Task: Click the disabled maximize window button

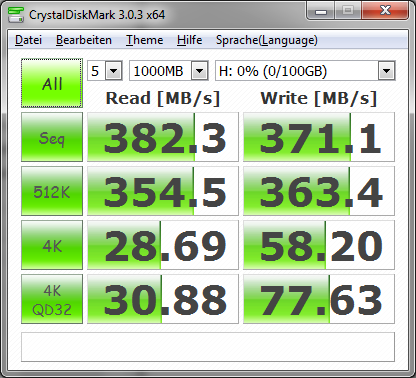Action: coord(348,11)
